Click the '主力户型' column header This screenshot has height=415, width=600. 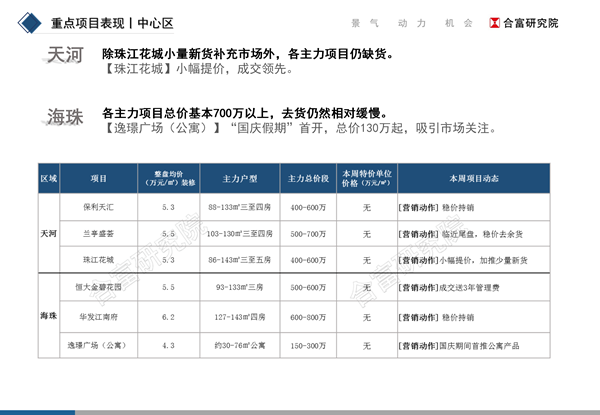240,178
